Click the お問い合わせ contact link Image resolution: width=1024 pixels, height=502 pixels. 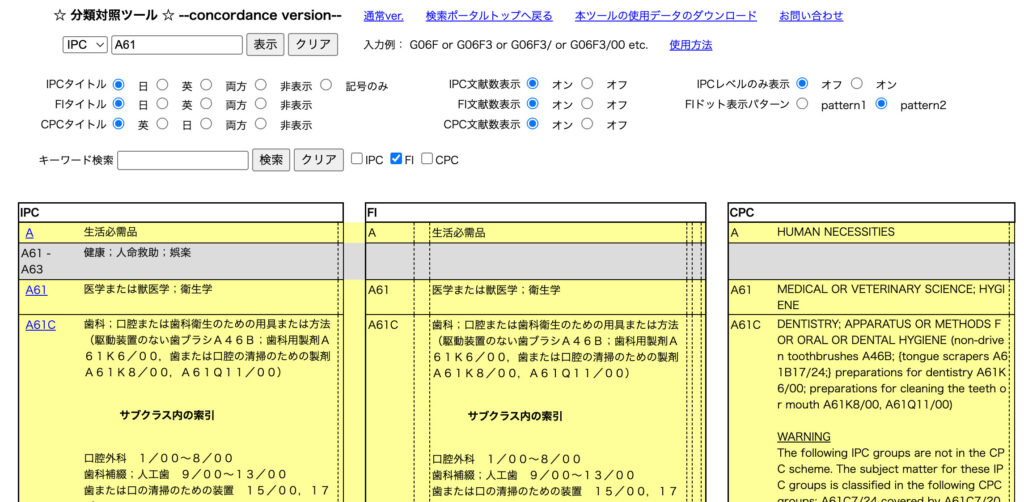[810, 16]
